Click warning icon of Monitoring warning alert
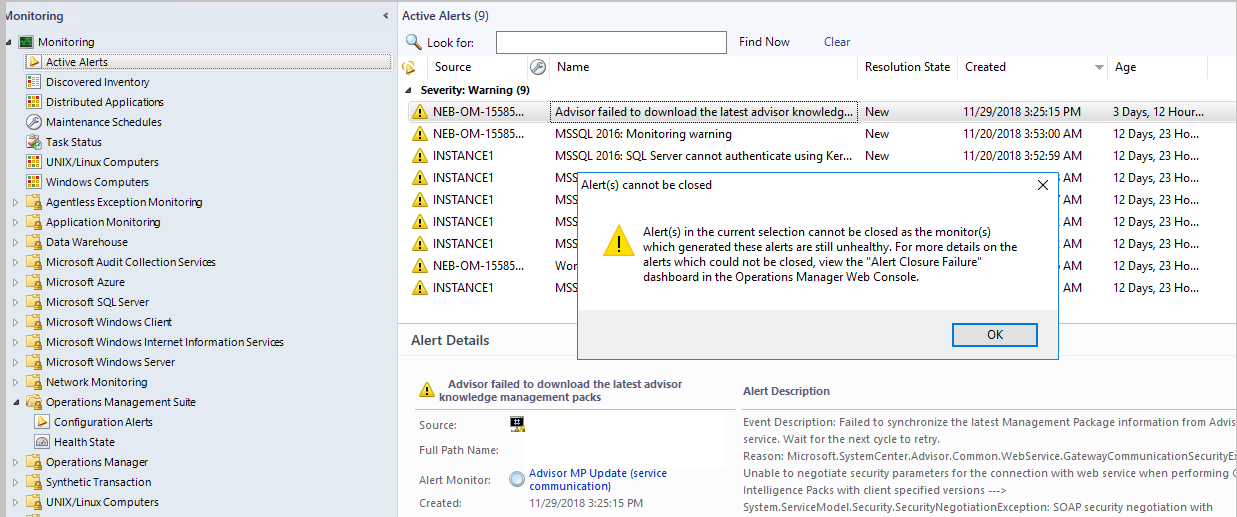The image size is (1237, 517). click(x=420, y=134)
